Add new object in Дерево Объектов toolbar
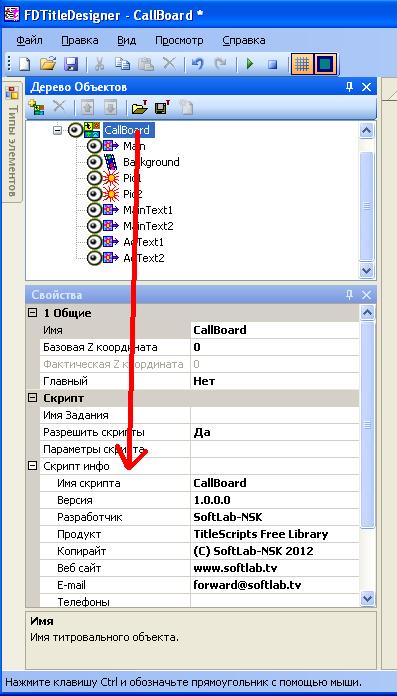The width and height of the screenshot is (397, 696). 36,107
